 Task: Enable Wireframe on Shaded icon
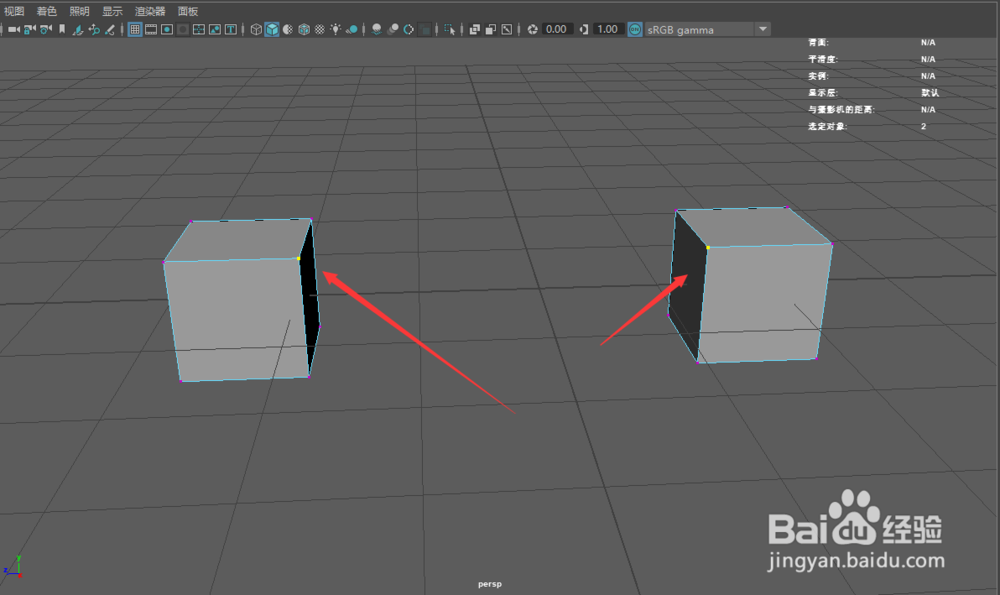(x=304, y=29)
